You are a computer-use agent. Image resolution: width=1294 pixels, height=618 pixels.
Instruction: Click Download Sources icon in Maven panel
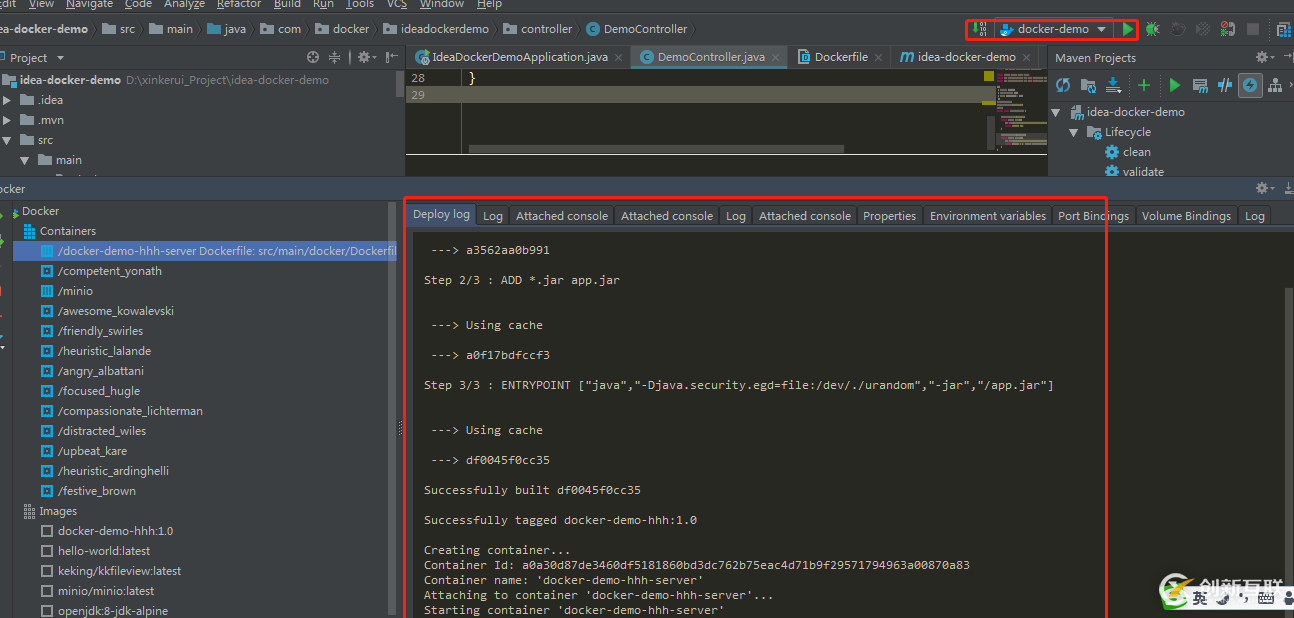[1113, 86]
